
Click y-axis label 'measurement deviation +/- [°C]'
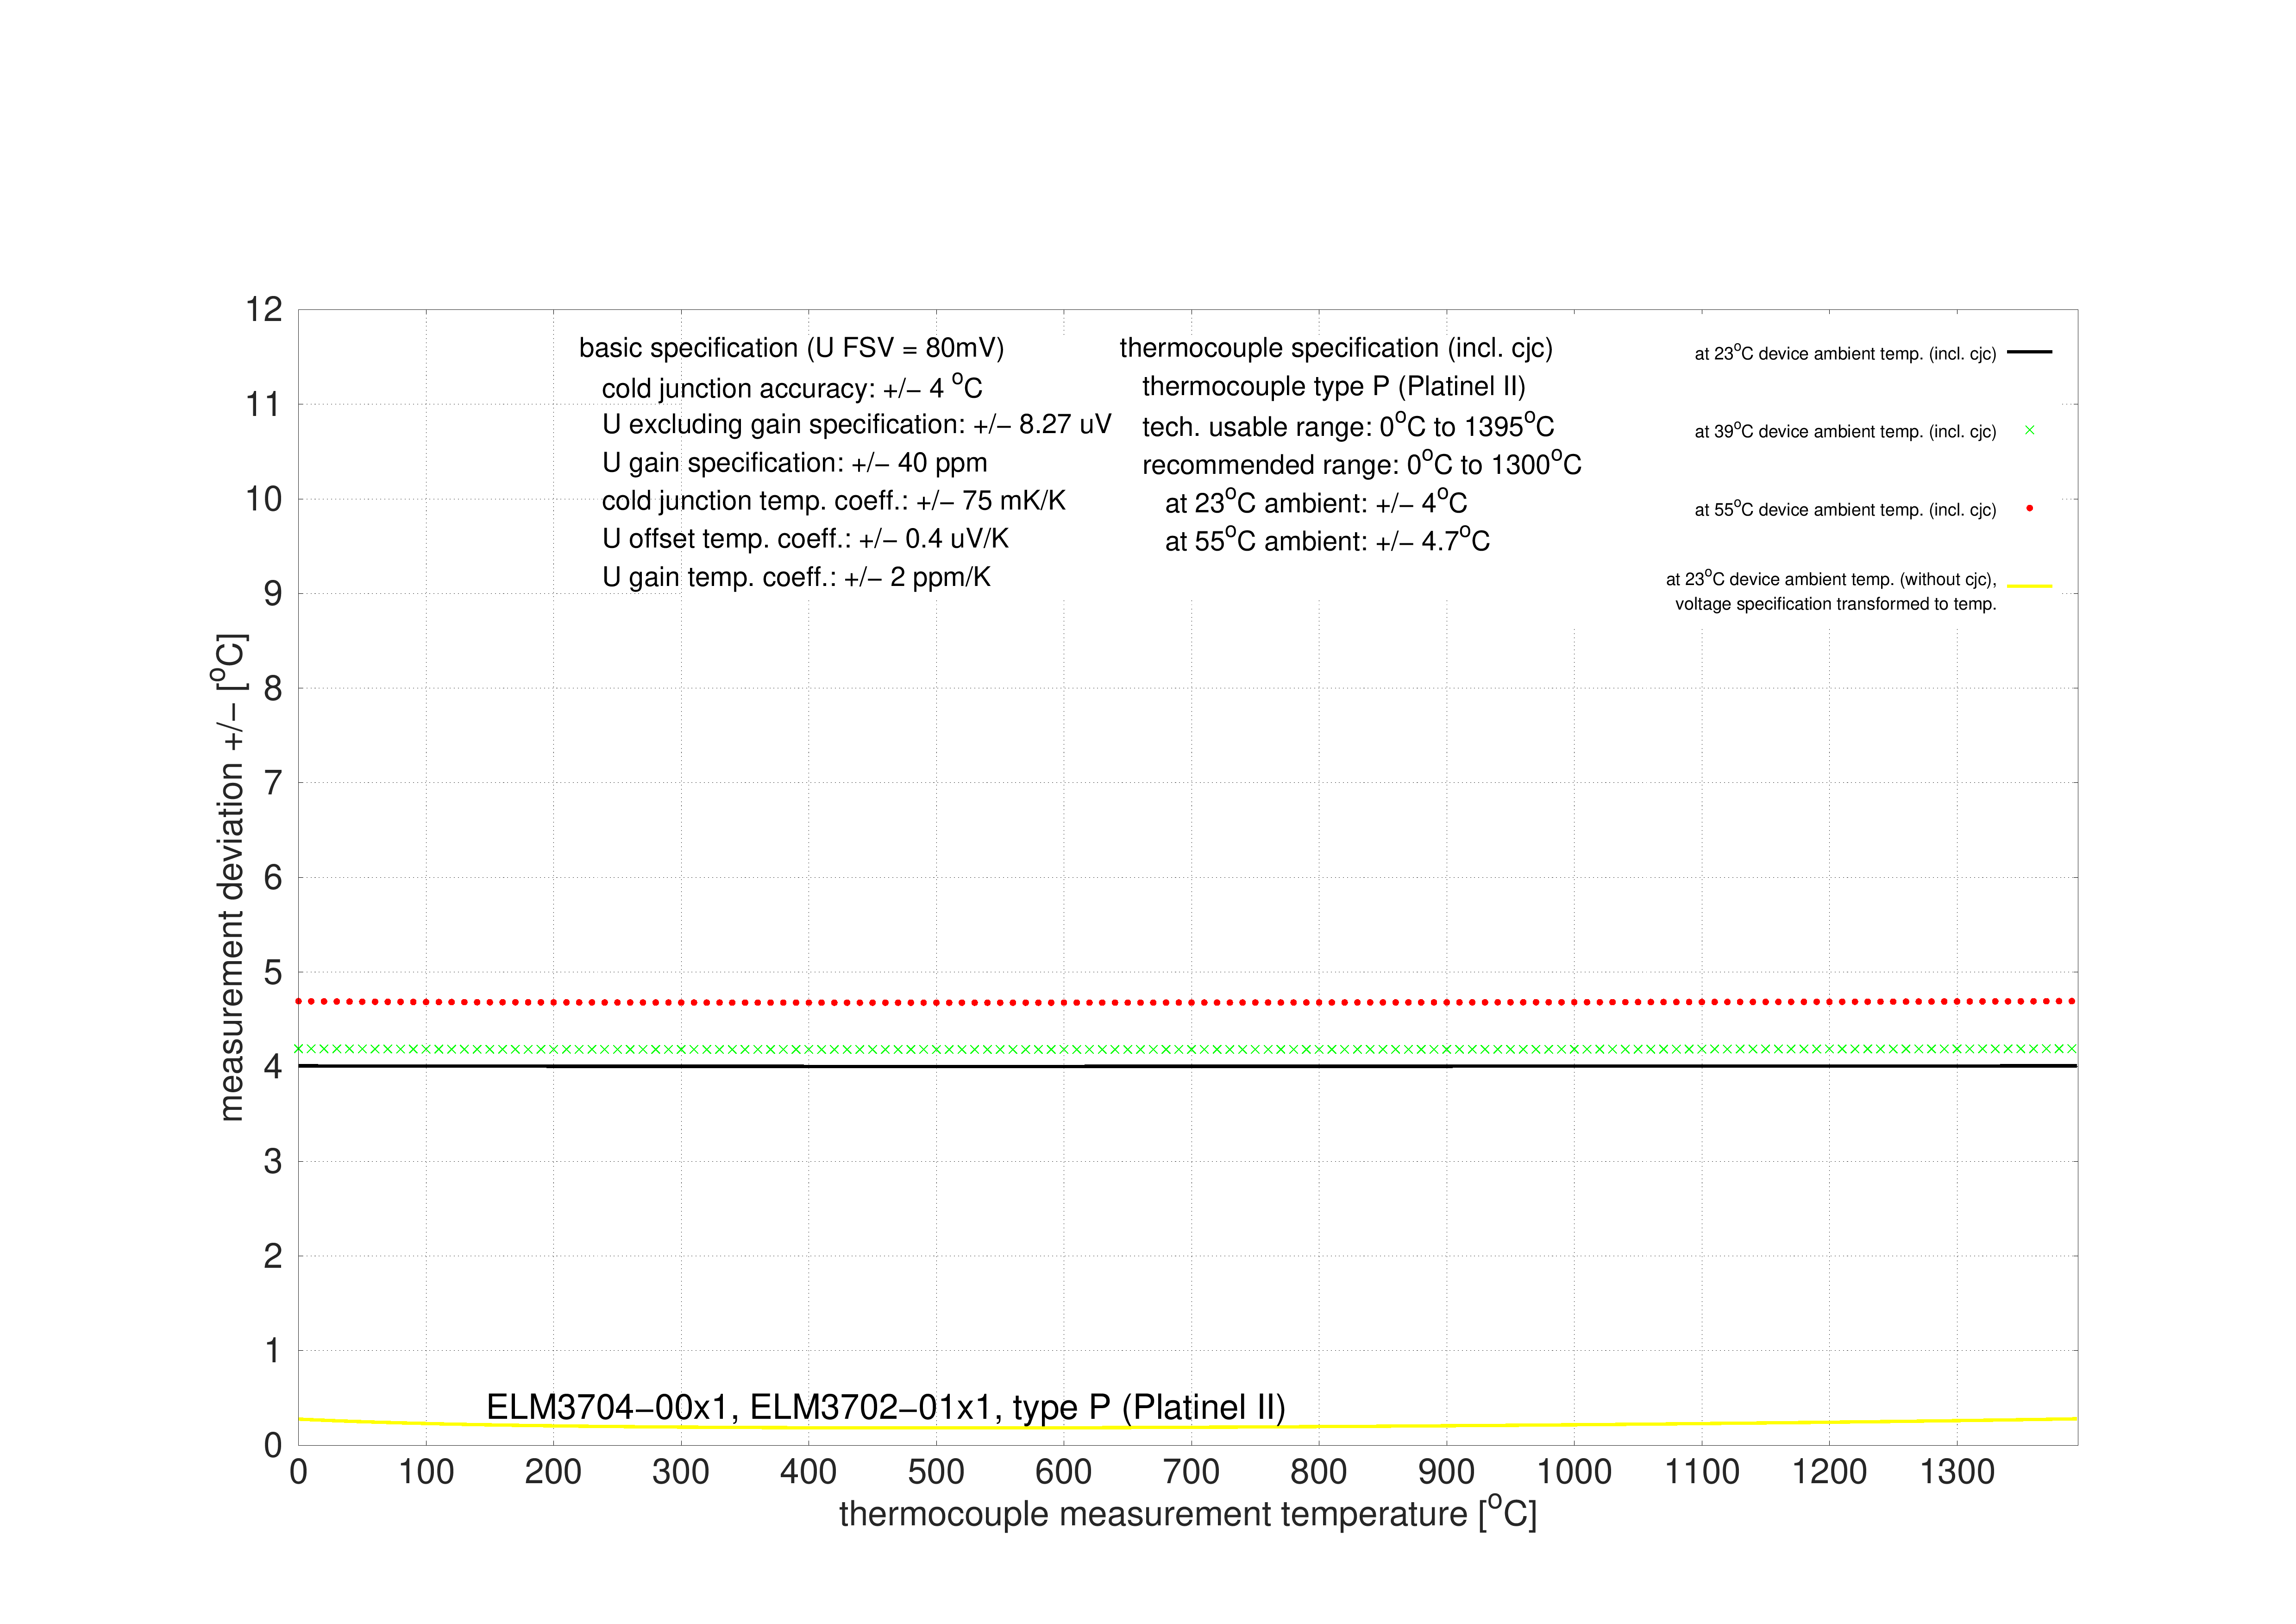230,877
